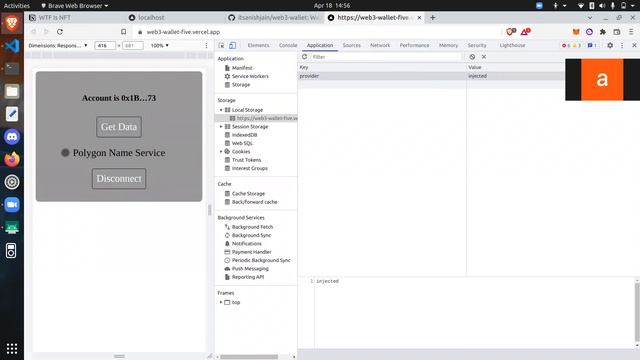
Task: Open the tab search dropdown arrow
Action: pyautogui.click(x=590, y=18)
